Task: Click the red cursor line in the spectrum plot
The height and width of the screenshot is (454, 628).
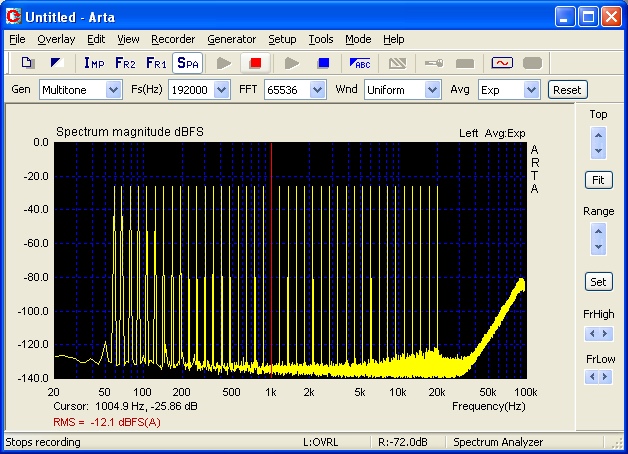Action: point(271,260)
